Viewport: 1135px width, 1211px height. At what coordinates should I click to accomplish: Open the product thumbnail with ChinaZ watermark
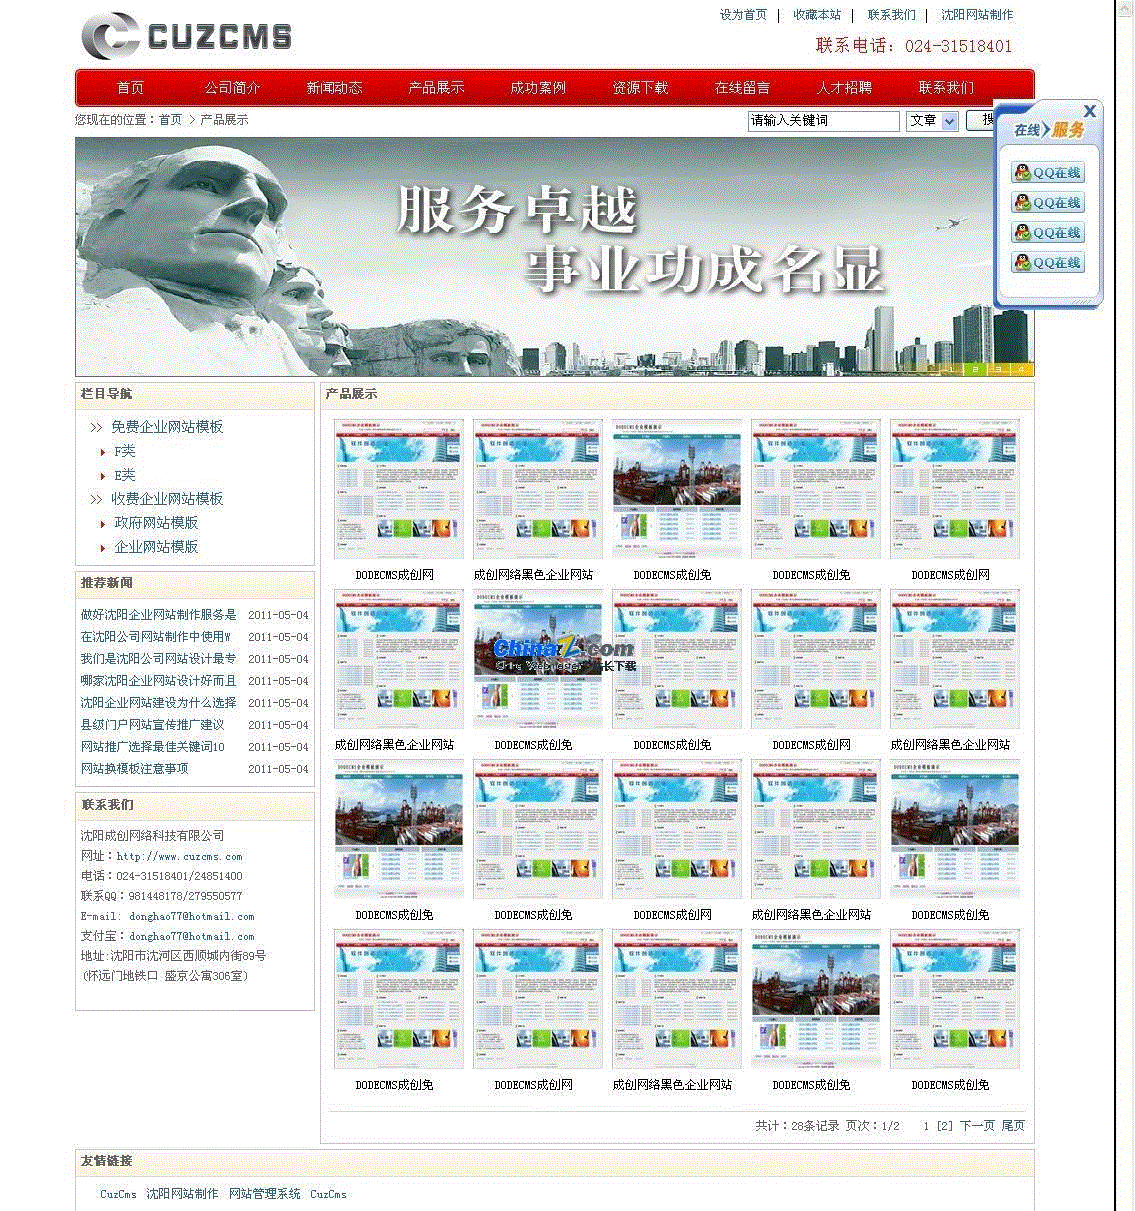(538, 659)
